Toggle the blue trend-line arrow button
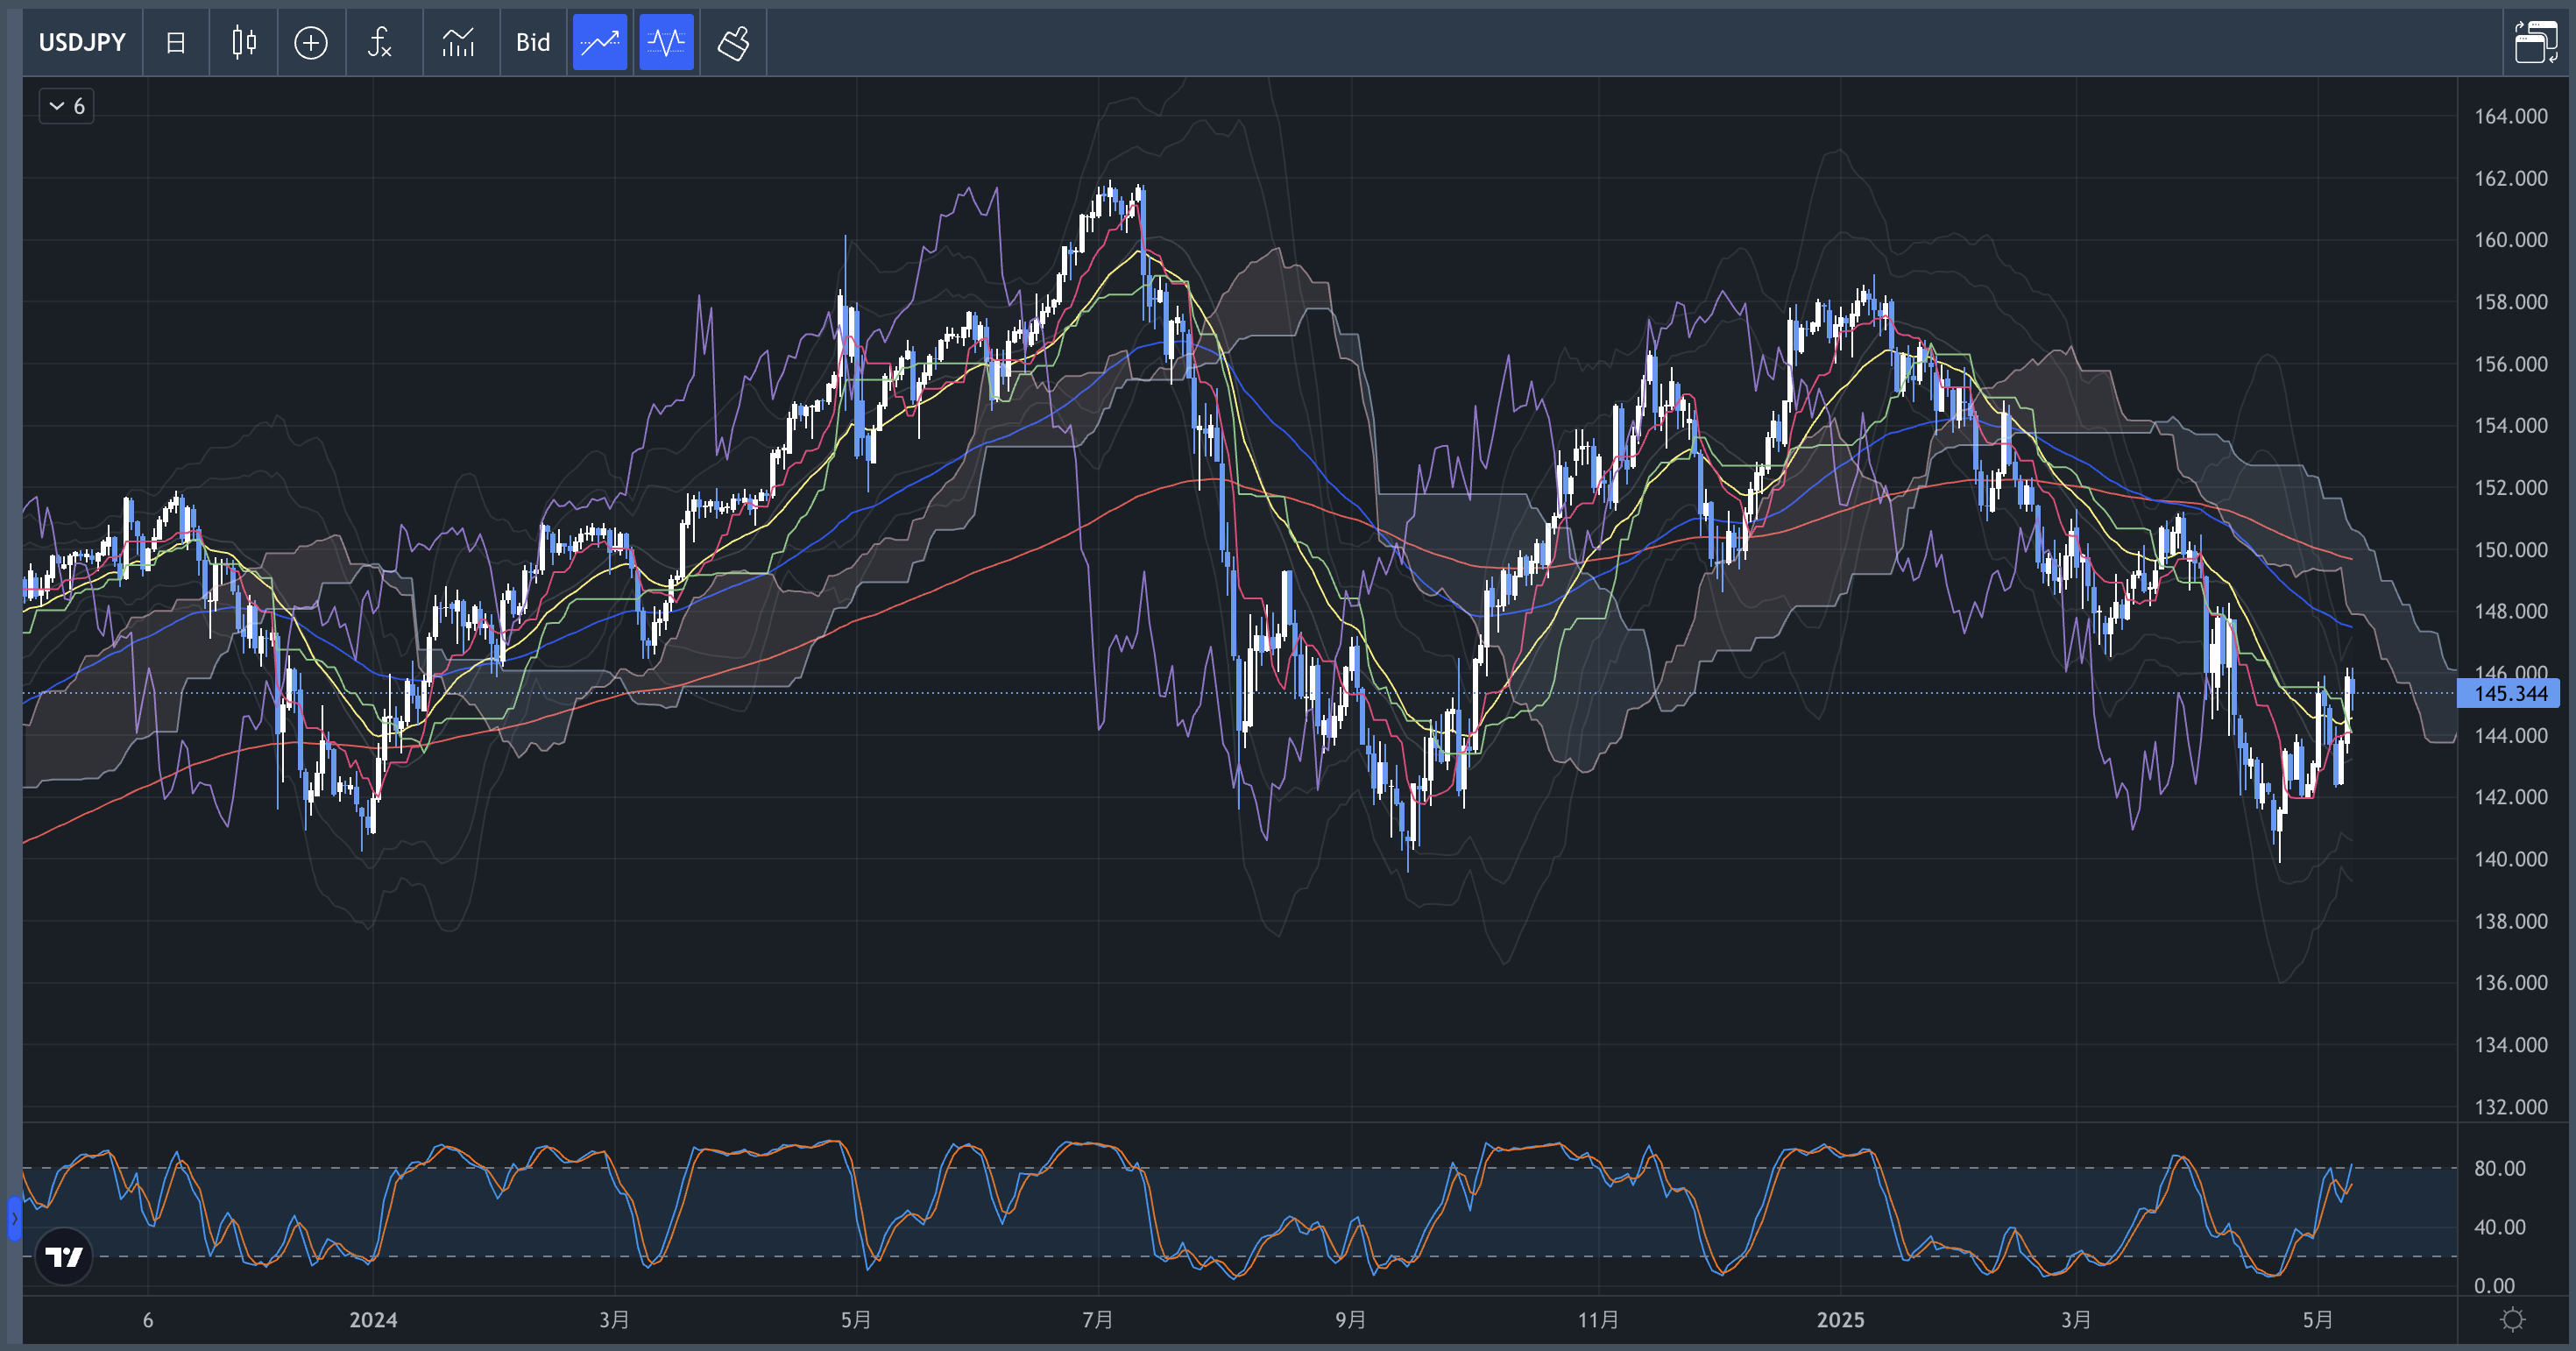 click(x=600, y=42)
